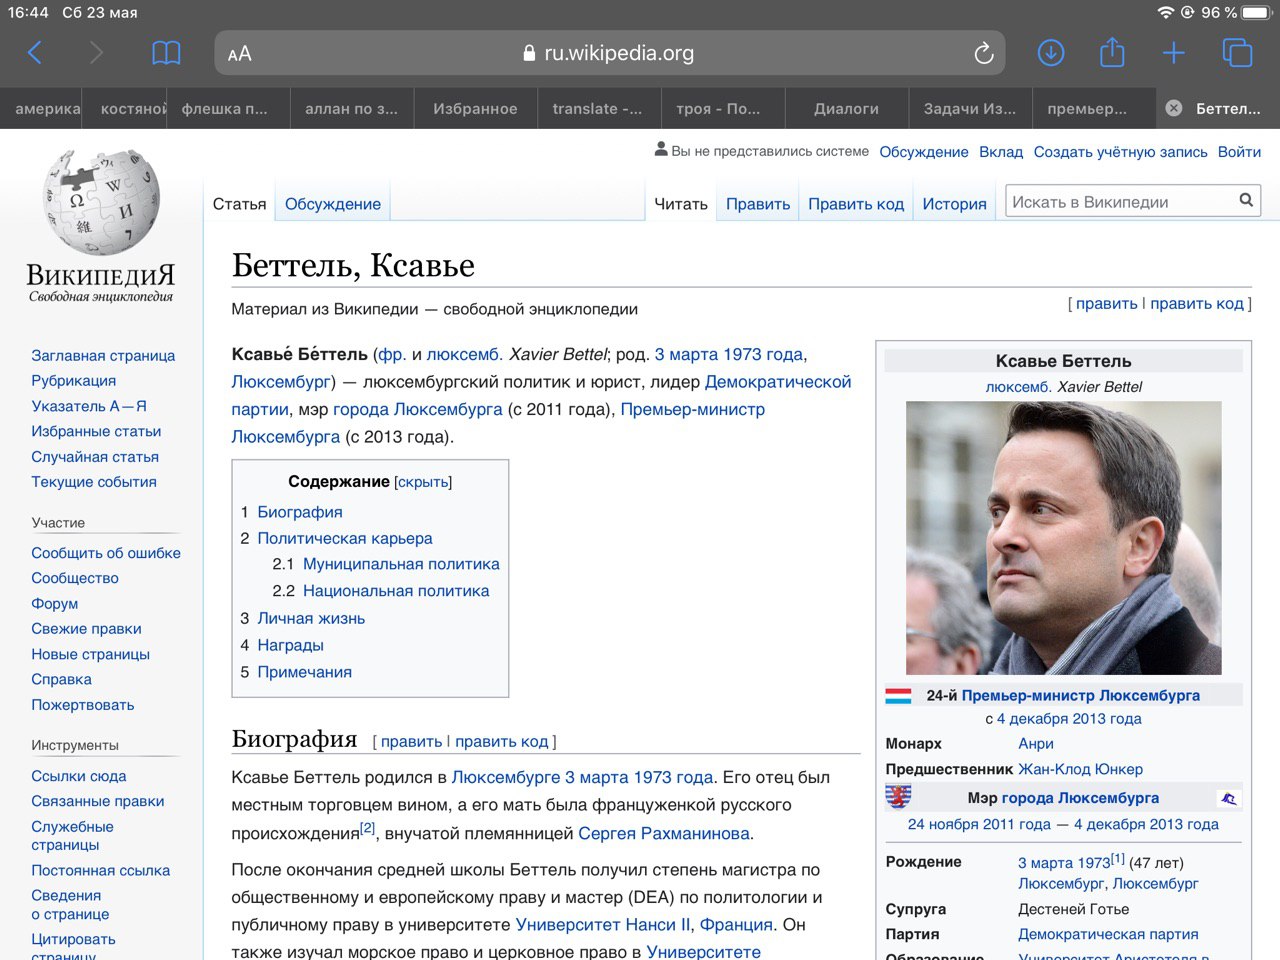This screenshot has width=1280, height=960.
Task: Open Справка in sidebar
Action: 61,679
